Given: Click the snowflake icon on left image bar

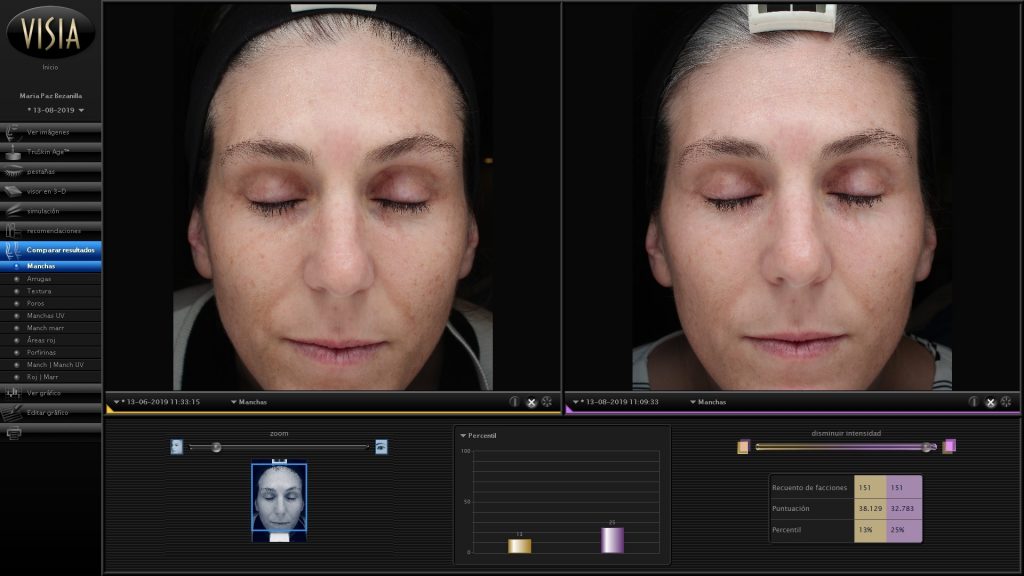Looking at the screenshot, I should 547,402.
